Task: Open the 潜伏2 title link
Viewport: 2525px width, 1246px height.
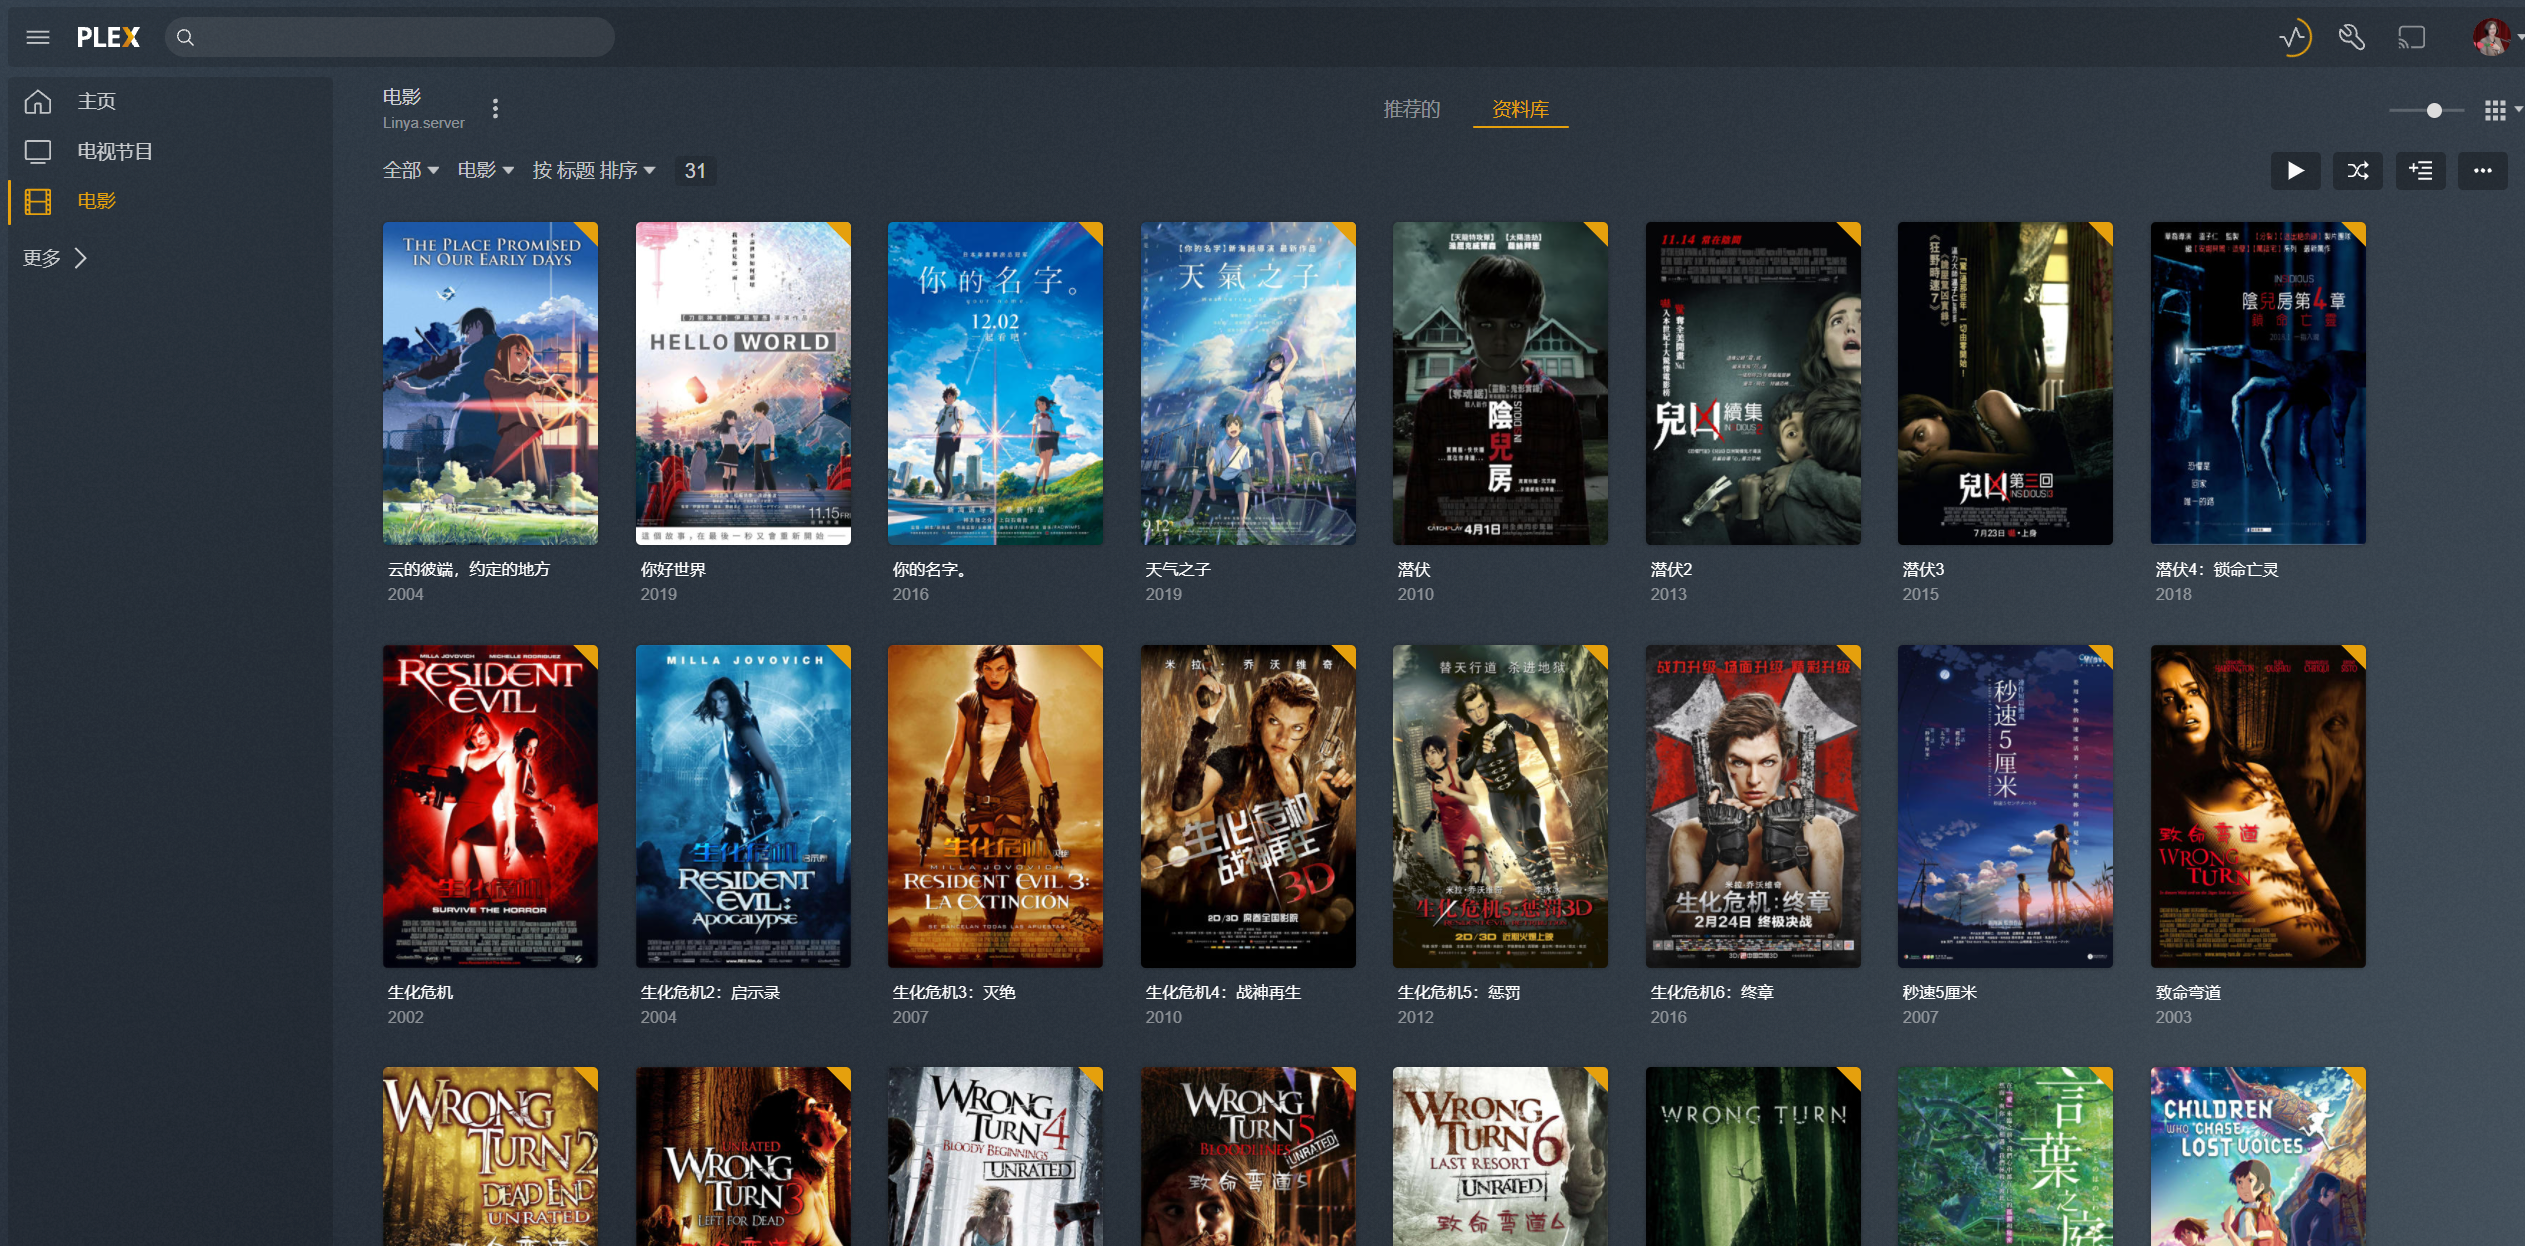Action: coord(1671,569)
